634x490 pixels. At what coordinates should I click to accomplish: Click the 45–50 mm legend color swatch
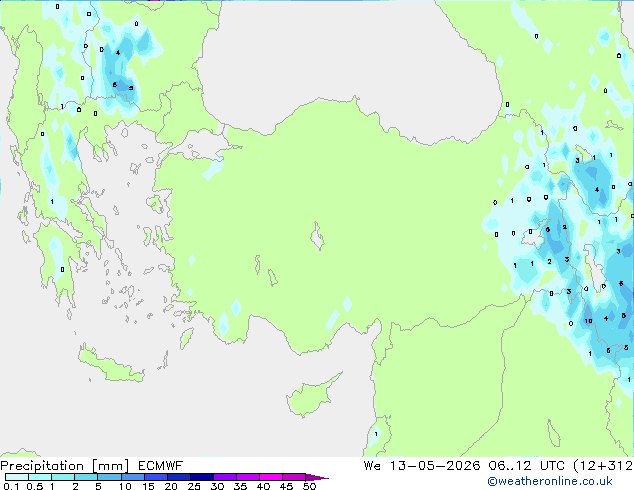point(294,477)
